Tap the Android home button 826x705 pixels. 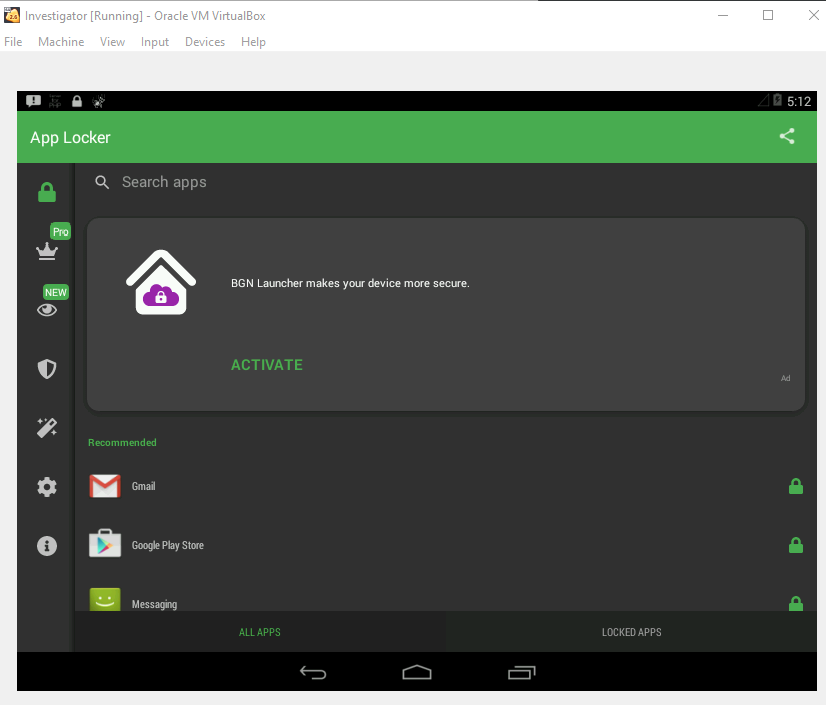(x=417, y=672)
